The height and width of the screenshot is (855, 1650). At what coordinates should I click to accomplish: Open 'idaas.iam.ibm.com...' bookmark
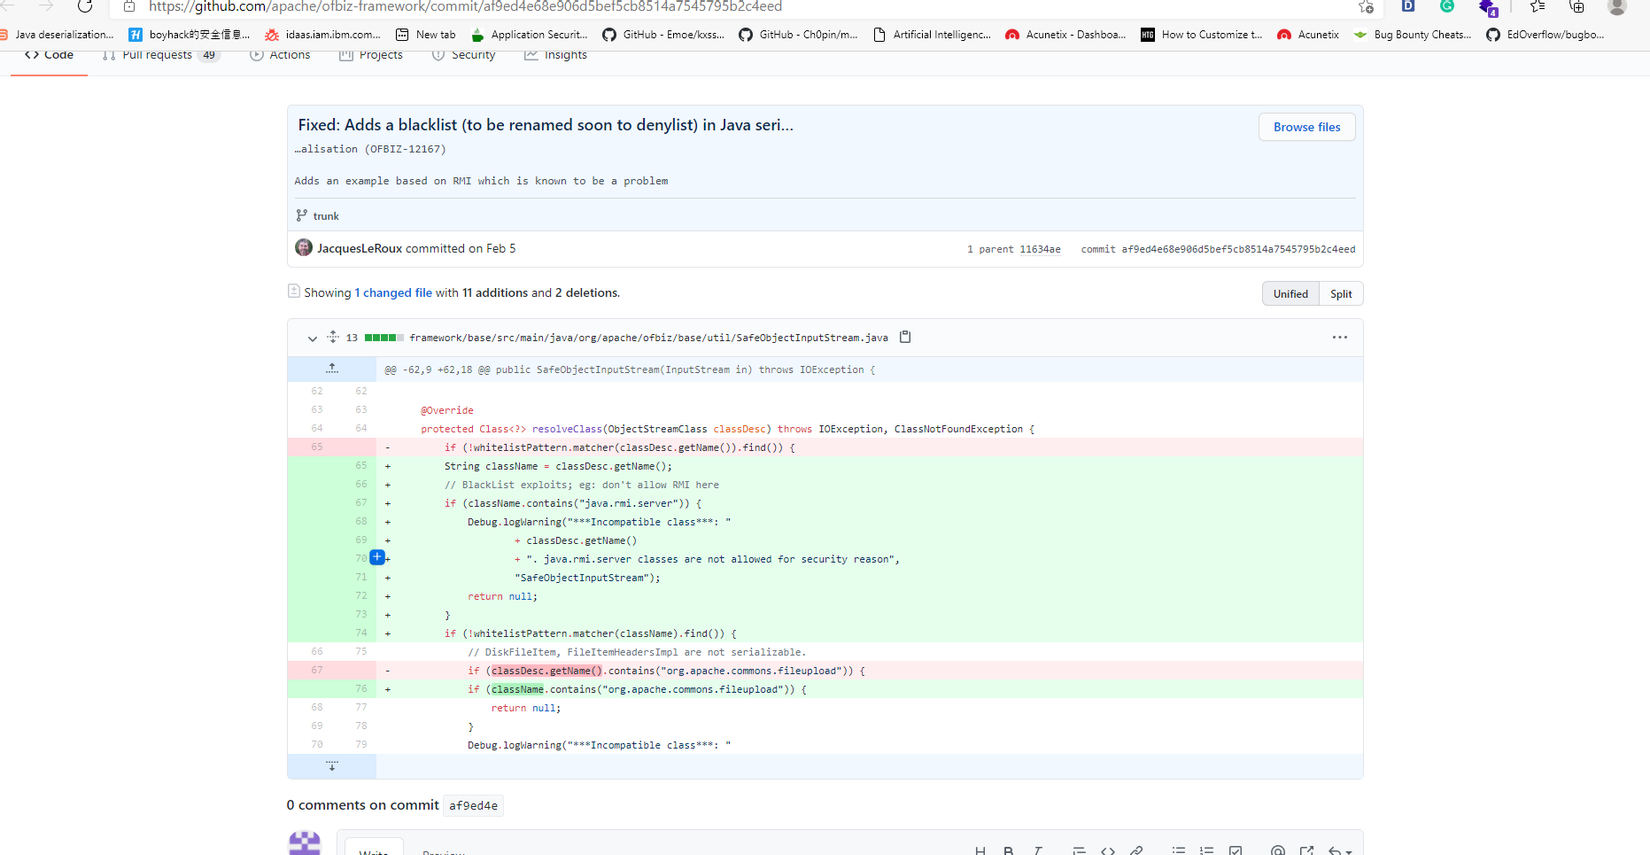click(323, 34)
